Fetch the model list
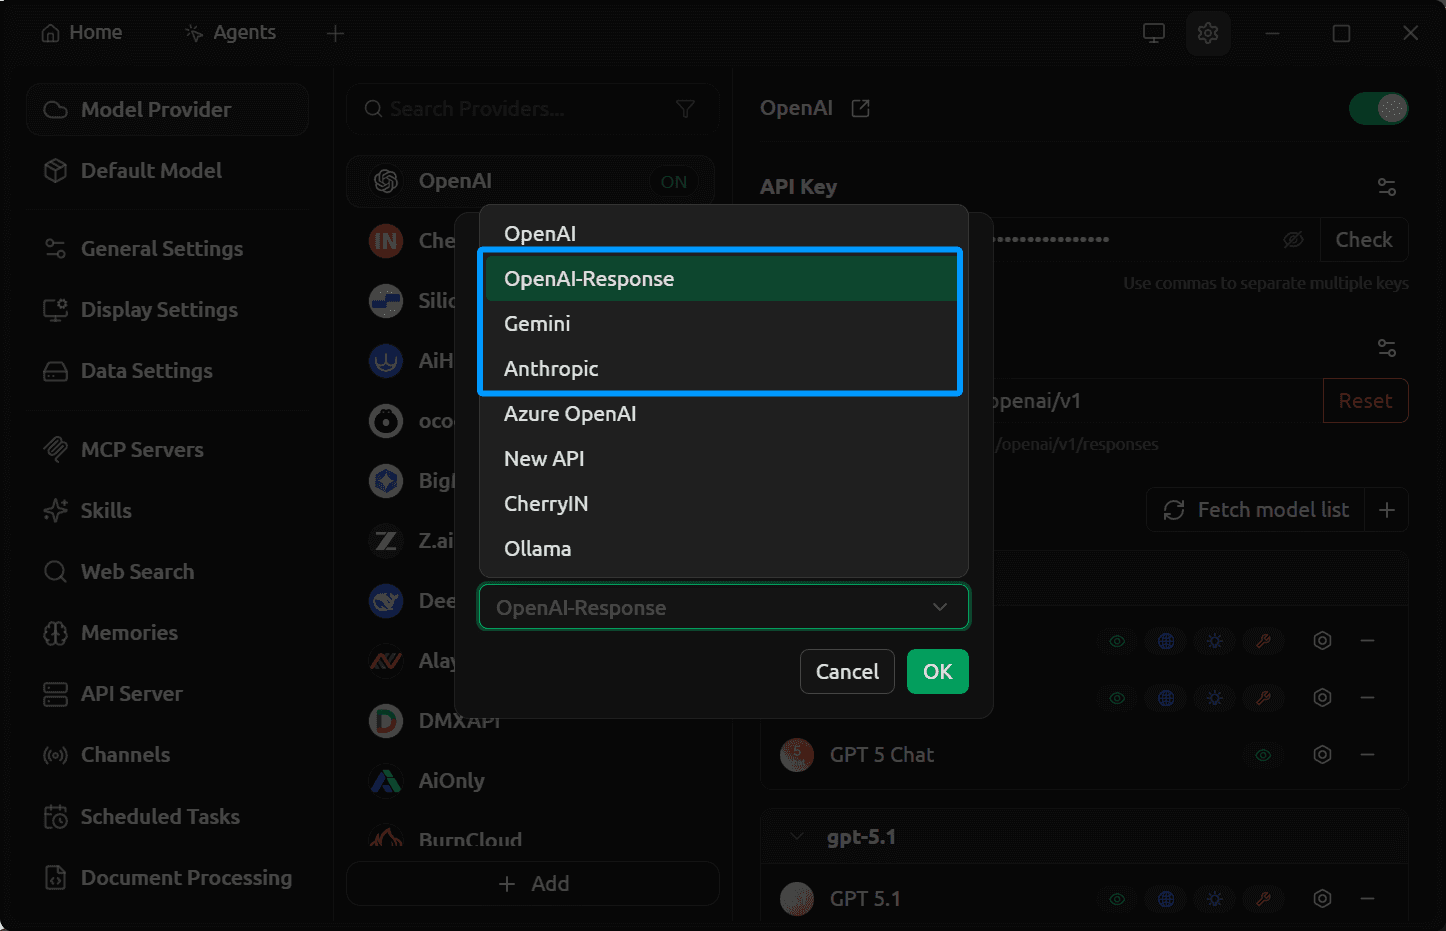Image resolution: width=1446 pixels, height=931 pixels. click(x=1256, y=510)
